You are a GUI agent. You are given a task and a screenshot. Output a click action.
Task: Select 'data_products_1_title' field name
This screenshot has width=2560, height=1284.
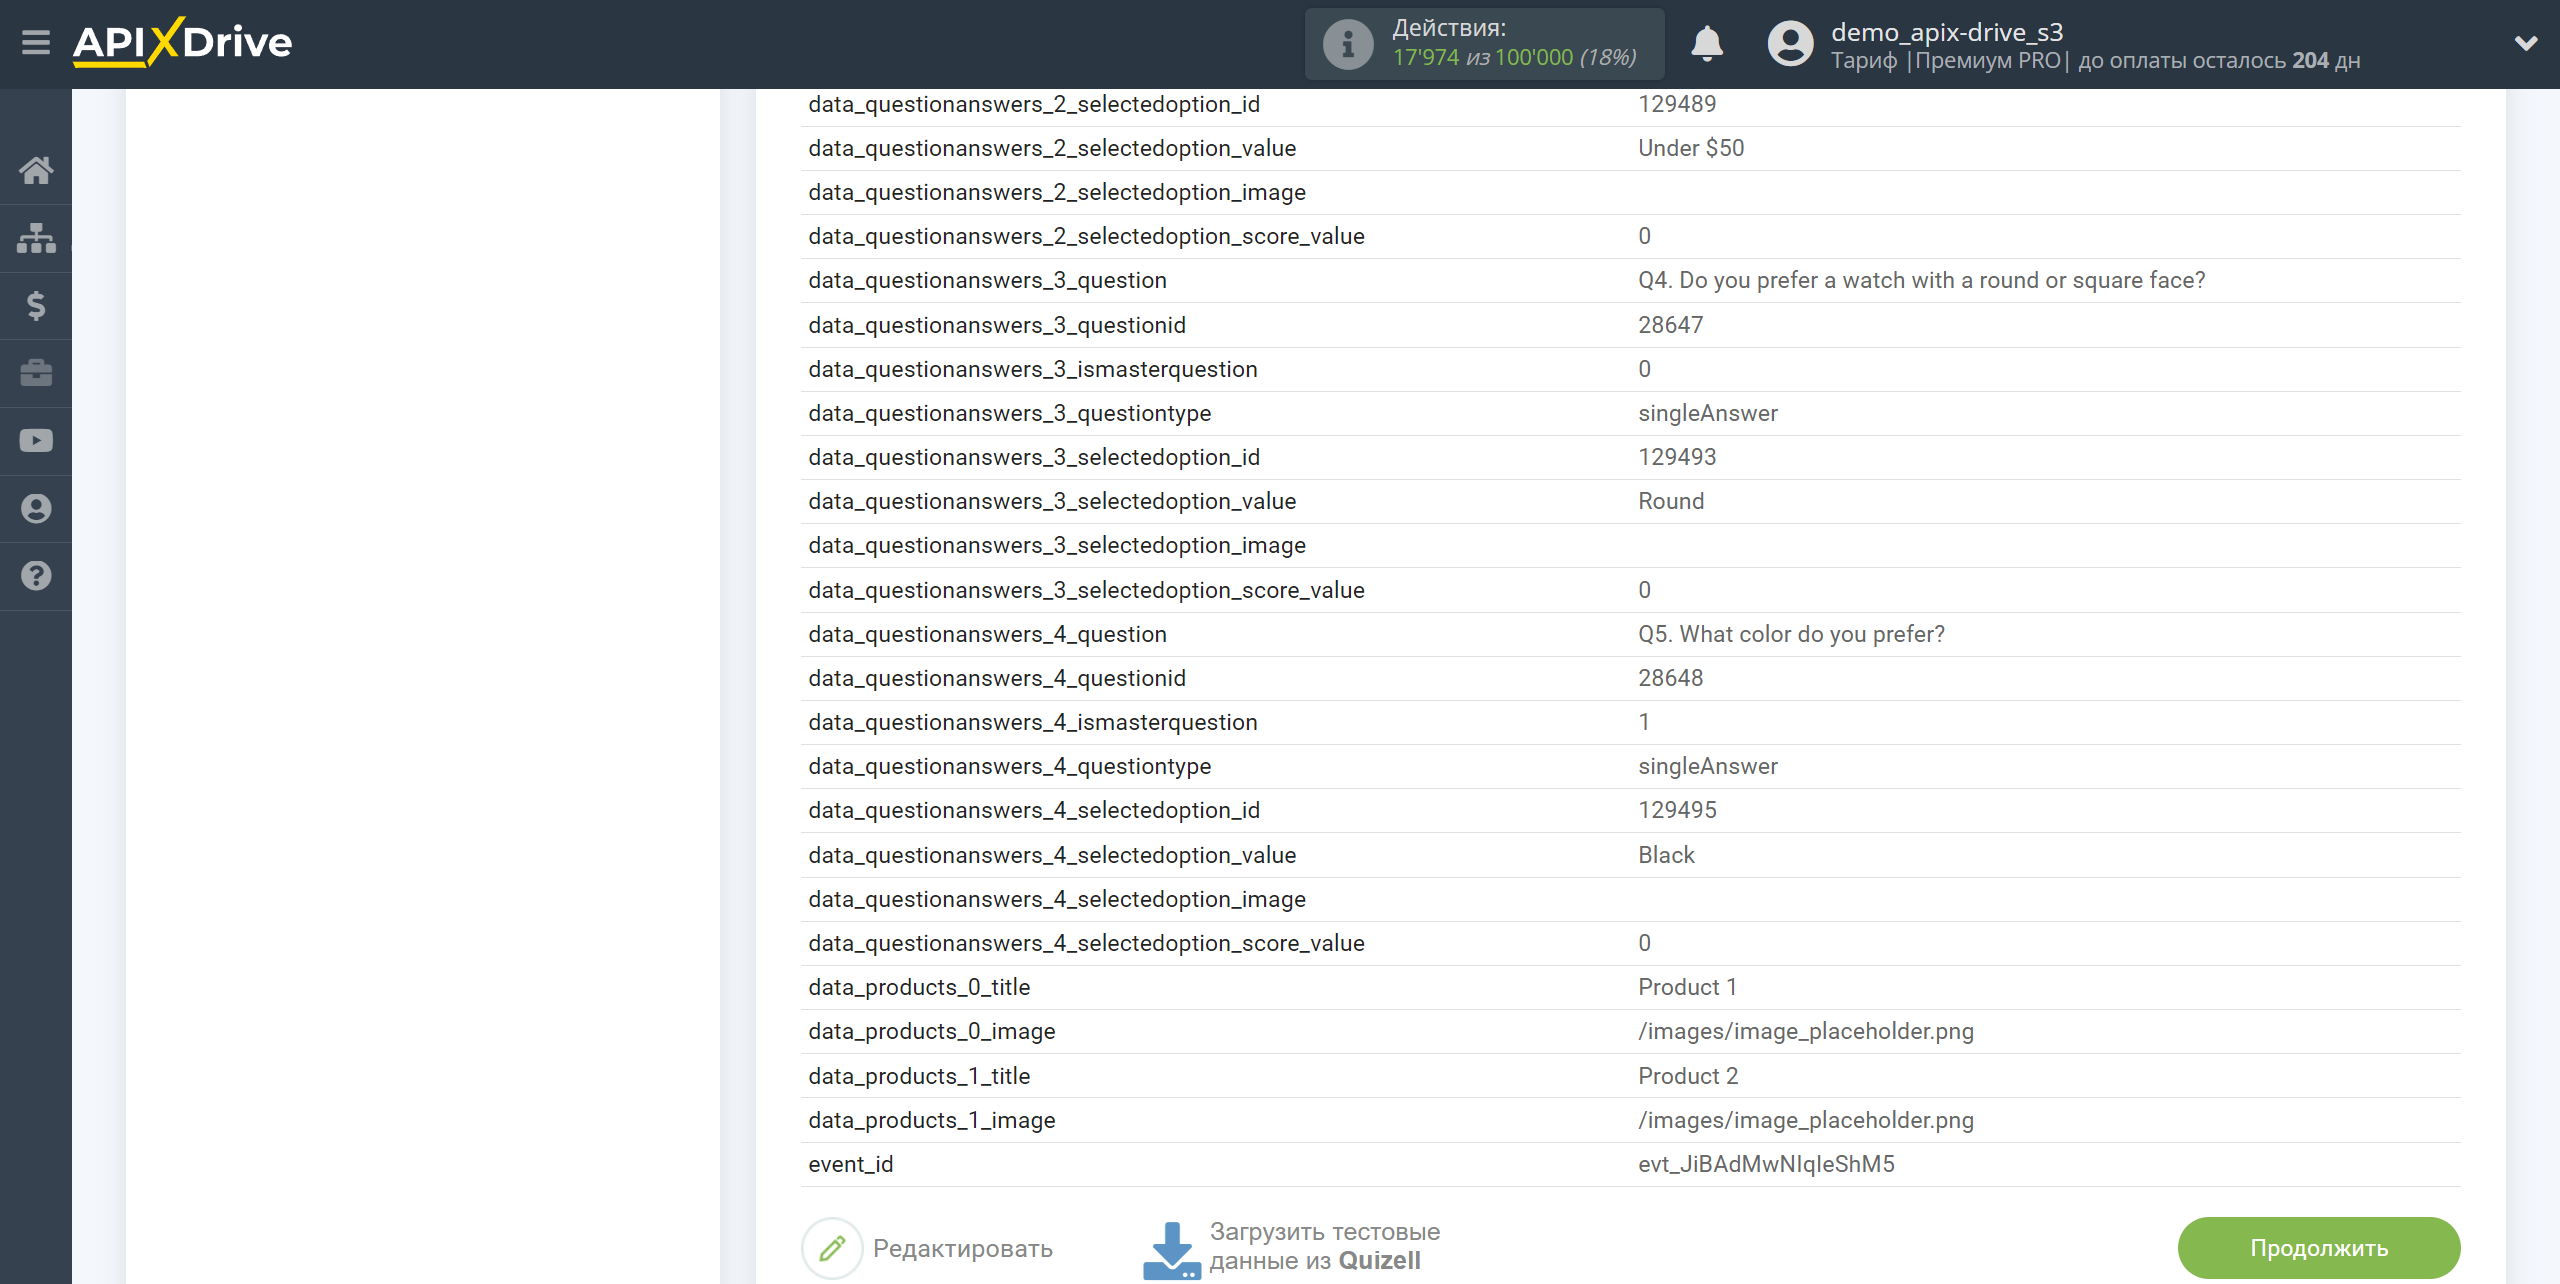click(919, 1076)
